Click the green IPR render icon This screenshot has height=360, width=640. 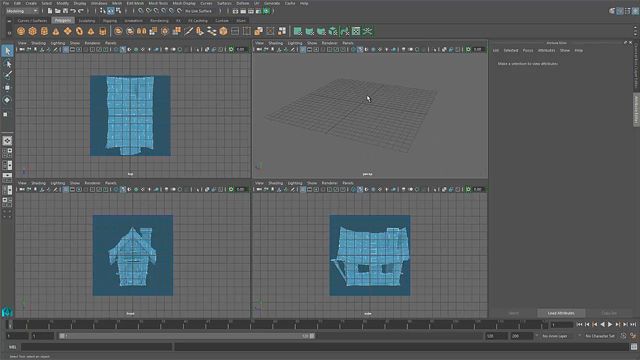pyautogui.click(x=266, y=11)
